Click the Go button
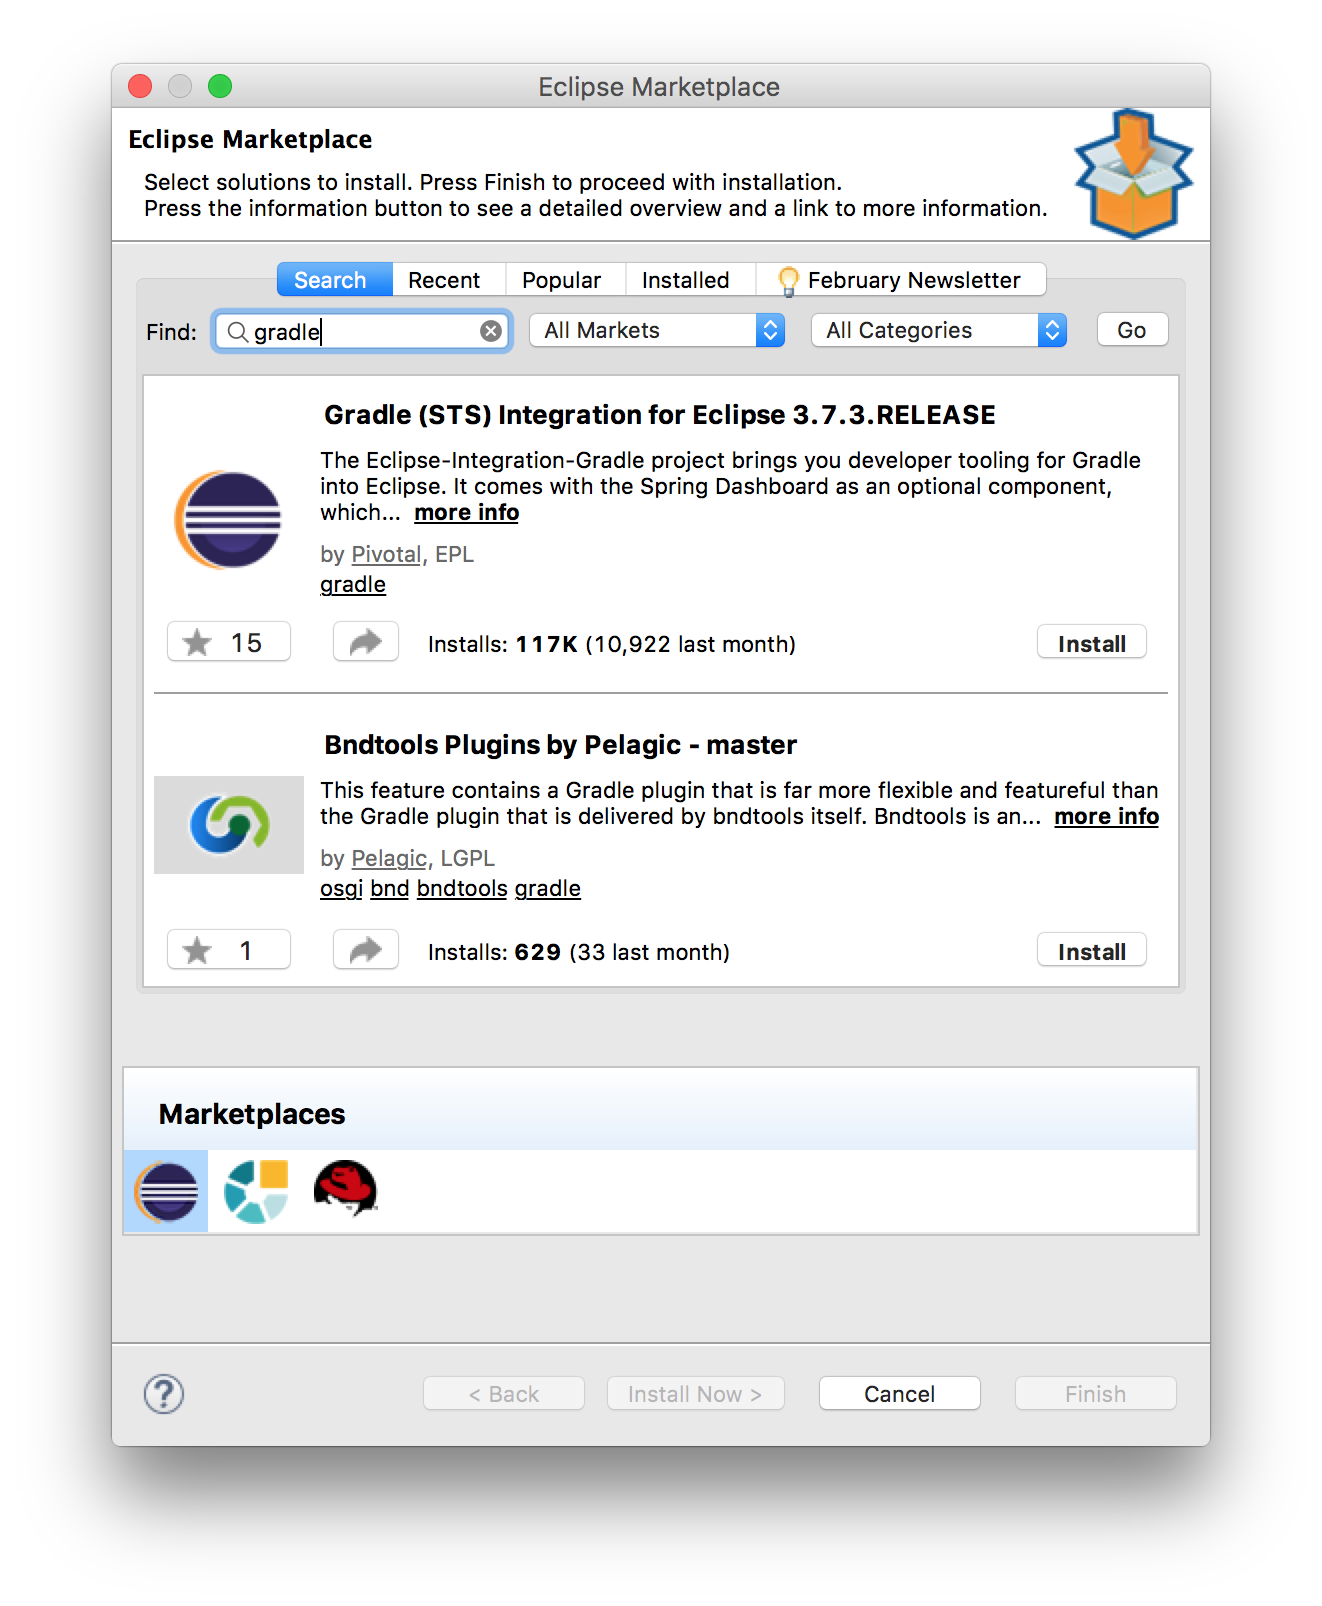This screenshot has height=1606, width=1322. (x=1132, y=330)
